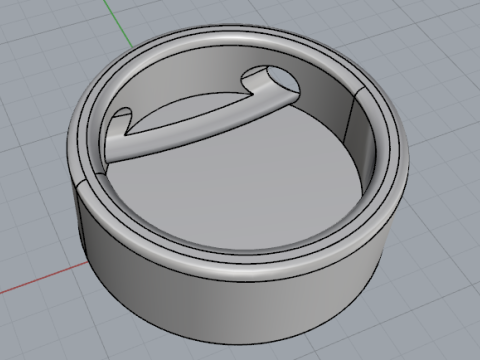
Task: Click the round hole at the tube's end
Action: coord(283,79)
